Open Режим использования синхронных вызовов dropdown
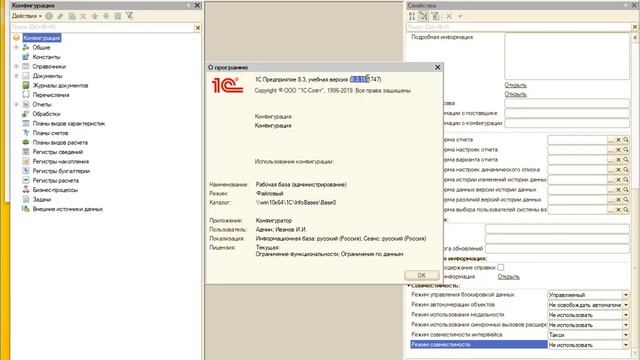The width and height of the screenshot is (640, 360). pos(626,325)
